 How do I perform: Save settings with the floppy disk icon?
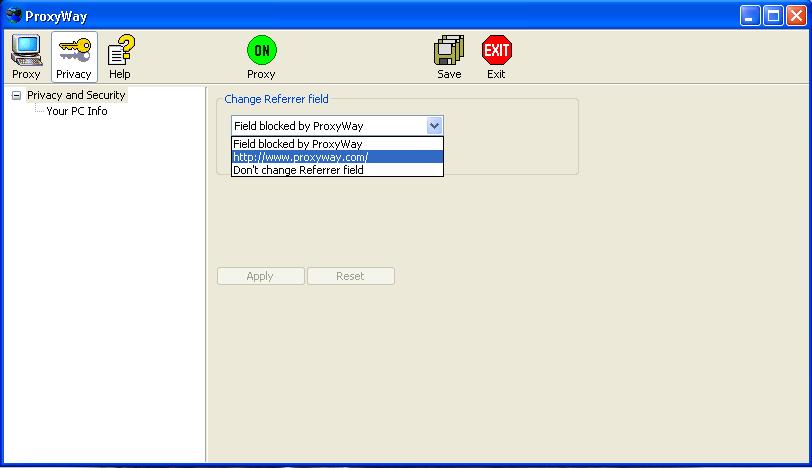pyautogui.click(x=449, y=57)
